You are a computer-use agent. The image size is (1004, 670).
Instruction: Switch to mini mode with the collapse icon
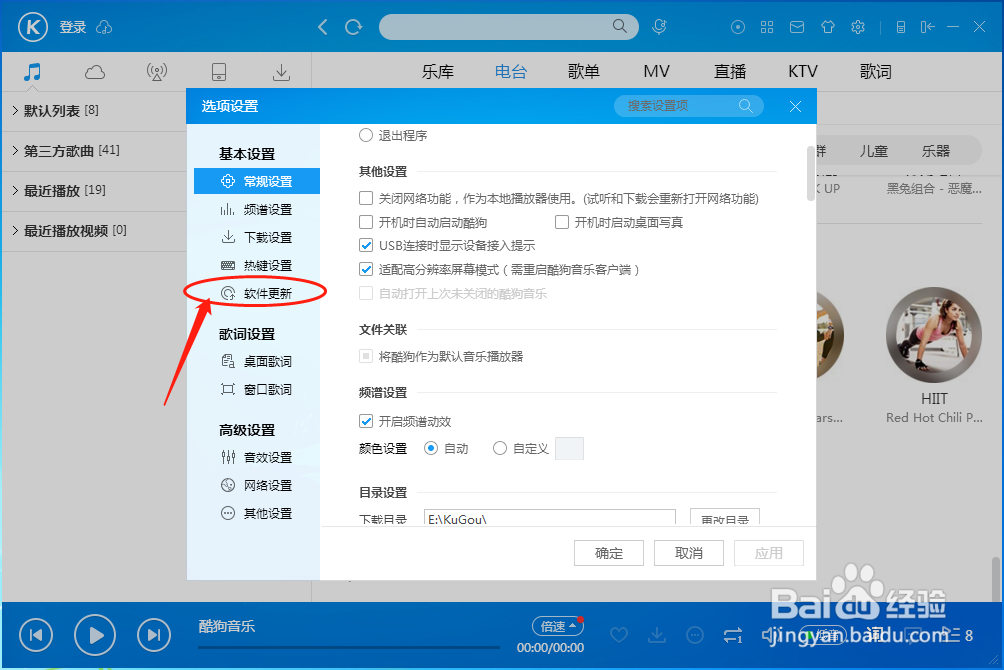pyautogui.click(x=927, y=27)
